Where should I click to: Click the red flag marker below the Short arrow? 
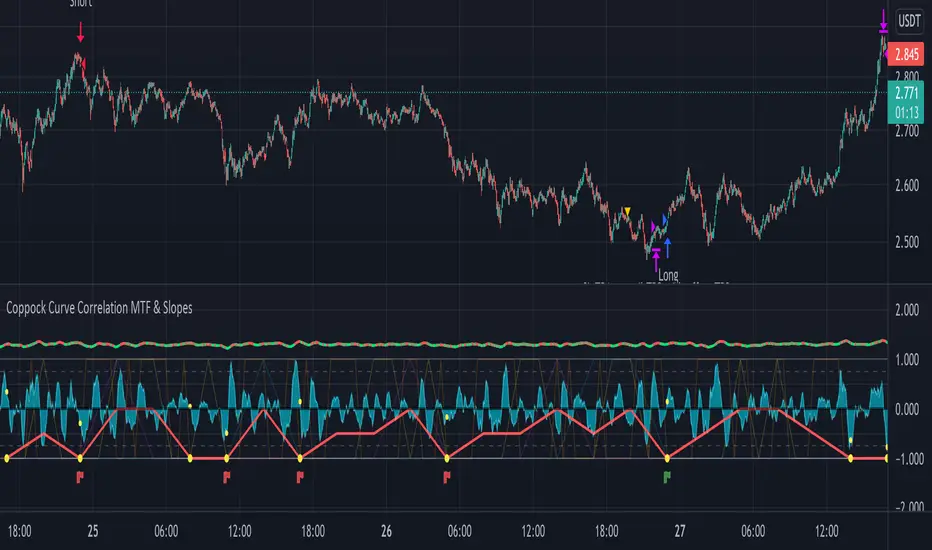click(80, 477)
